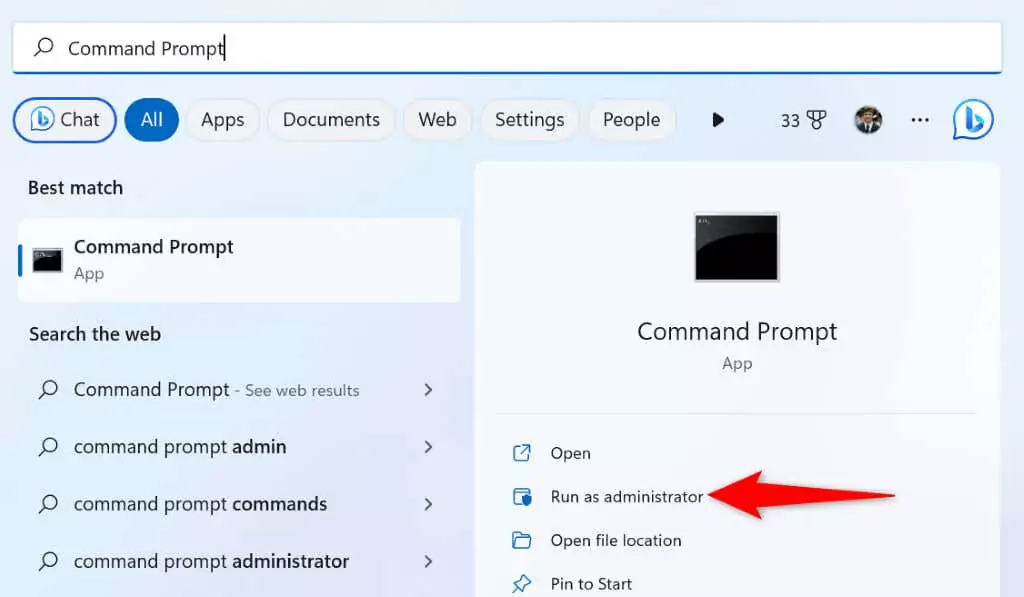Image resolution: width=1024 pixels, height=597 pixels.
Task: Click the Command Prompt app icon preview
Action: [736, 248]
